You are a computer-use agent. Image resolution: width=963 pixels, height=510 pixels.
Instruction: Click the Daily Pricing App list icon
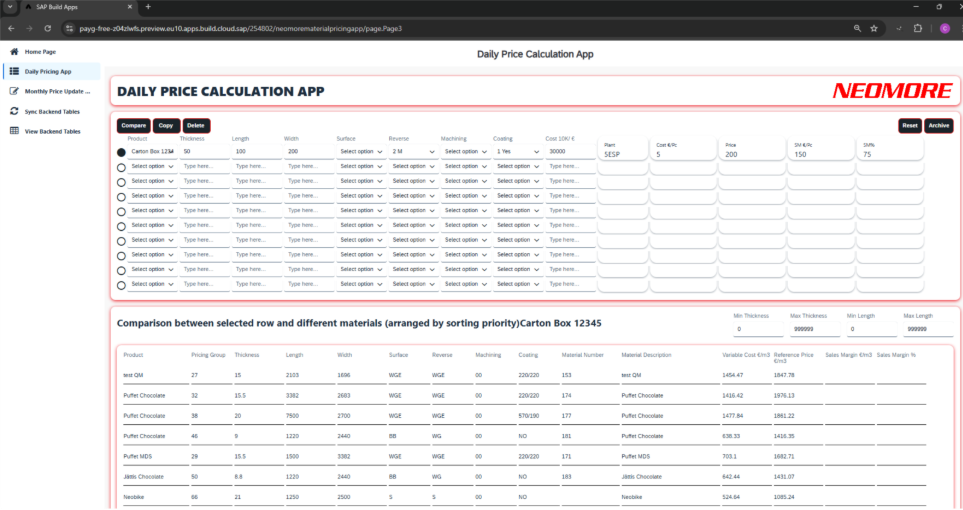pyautogui.click(x=14, y=71)
